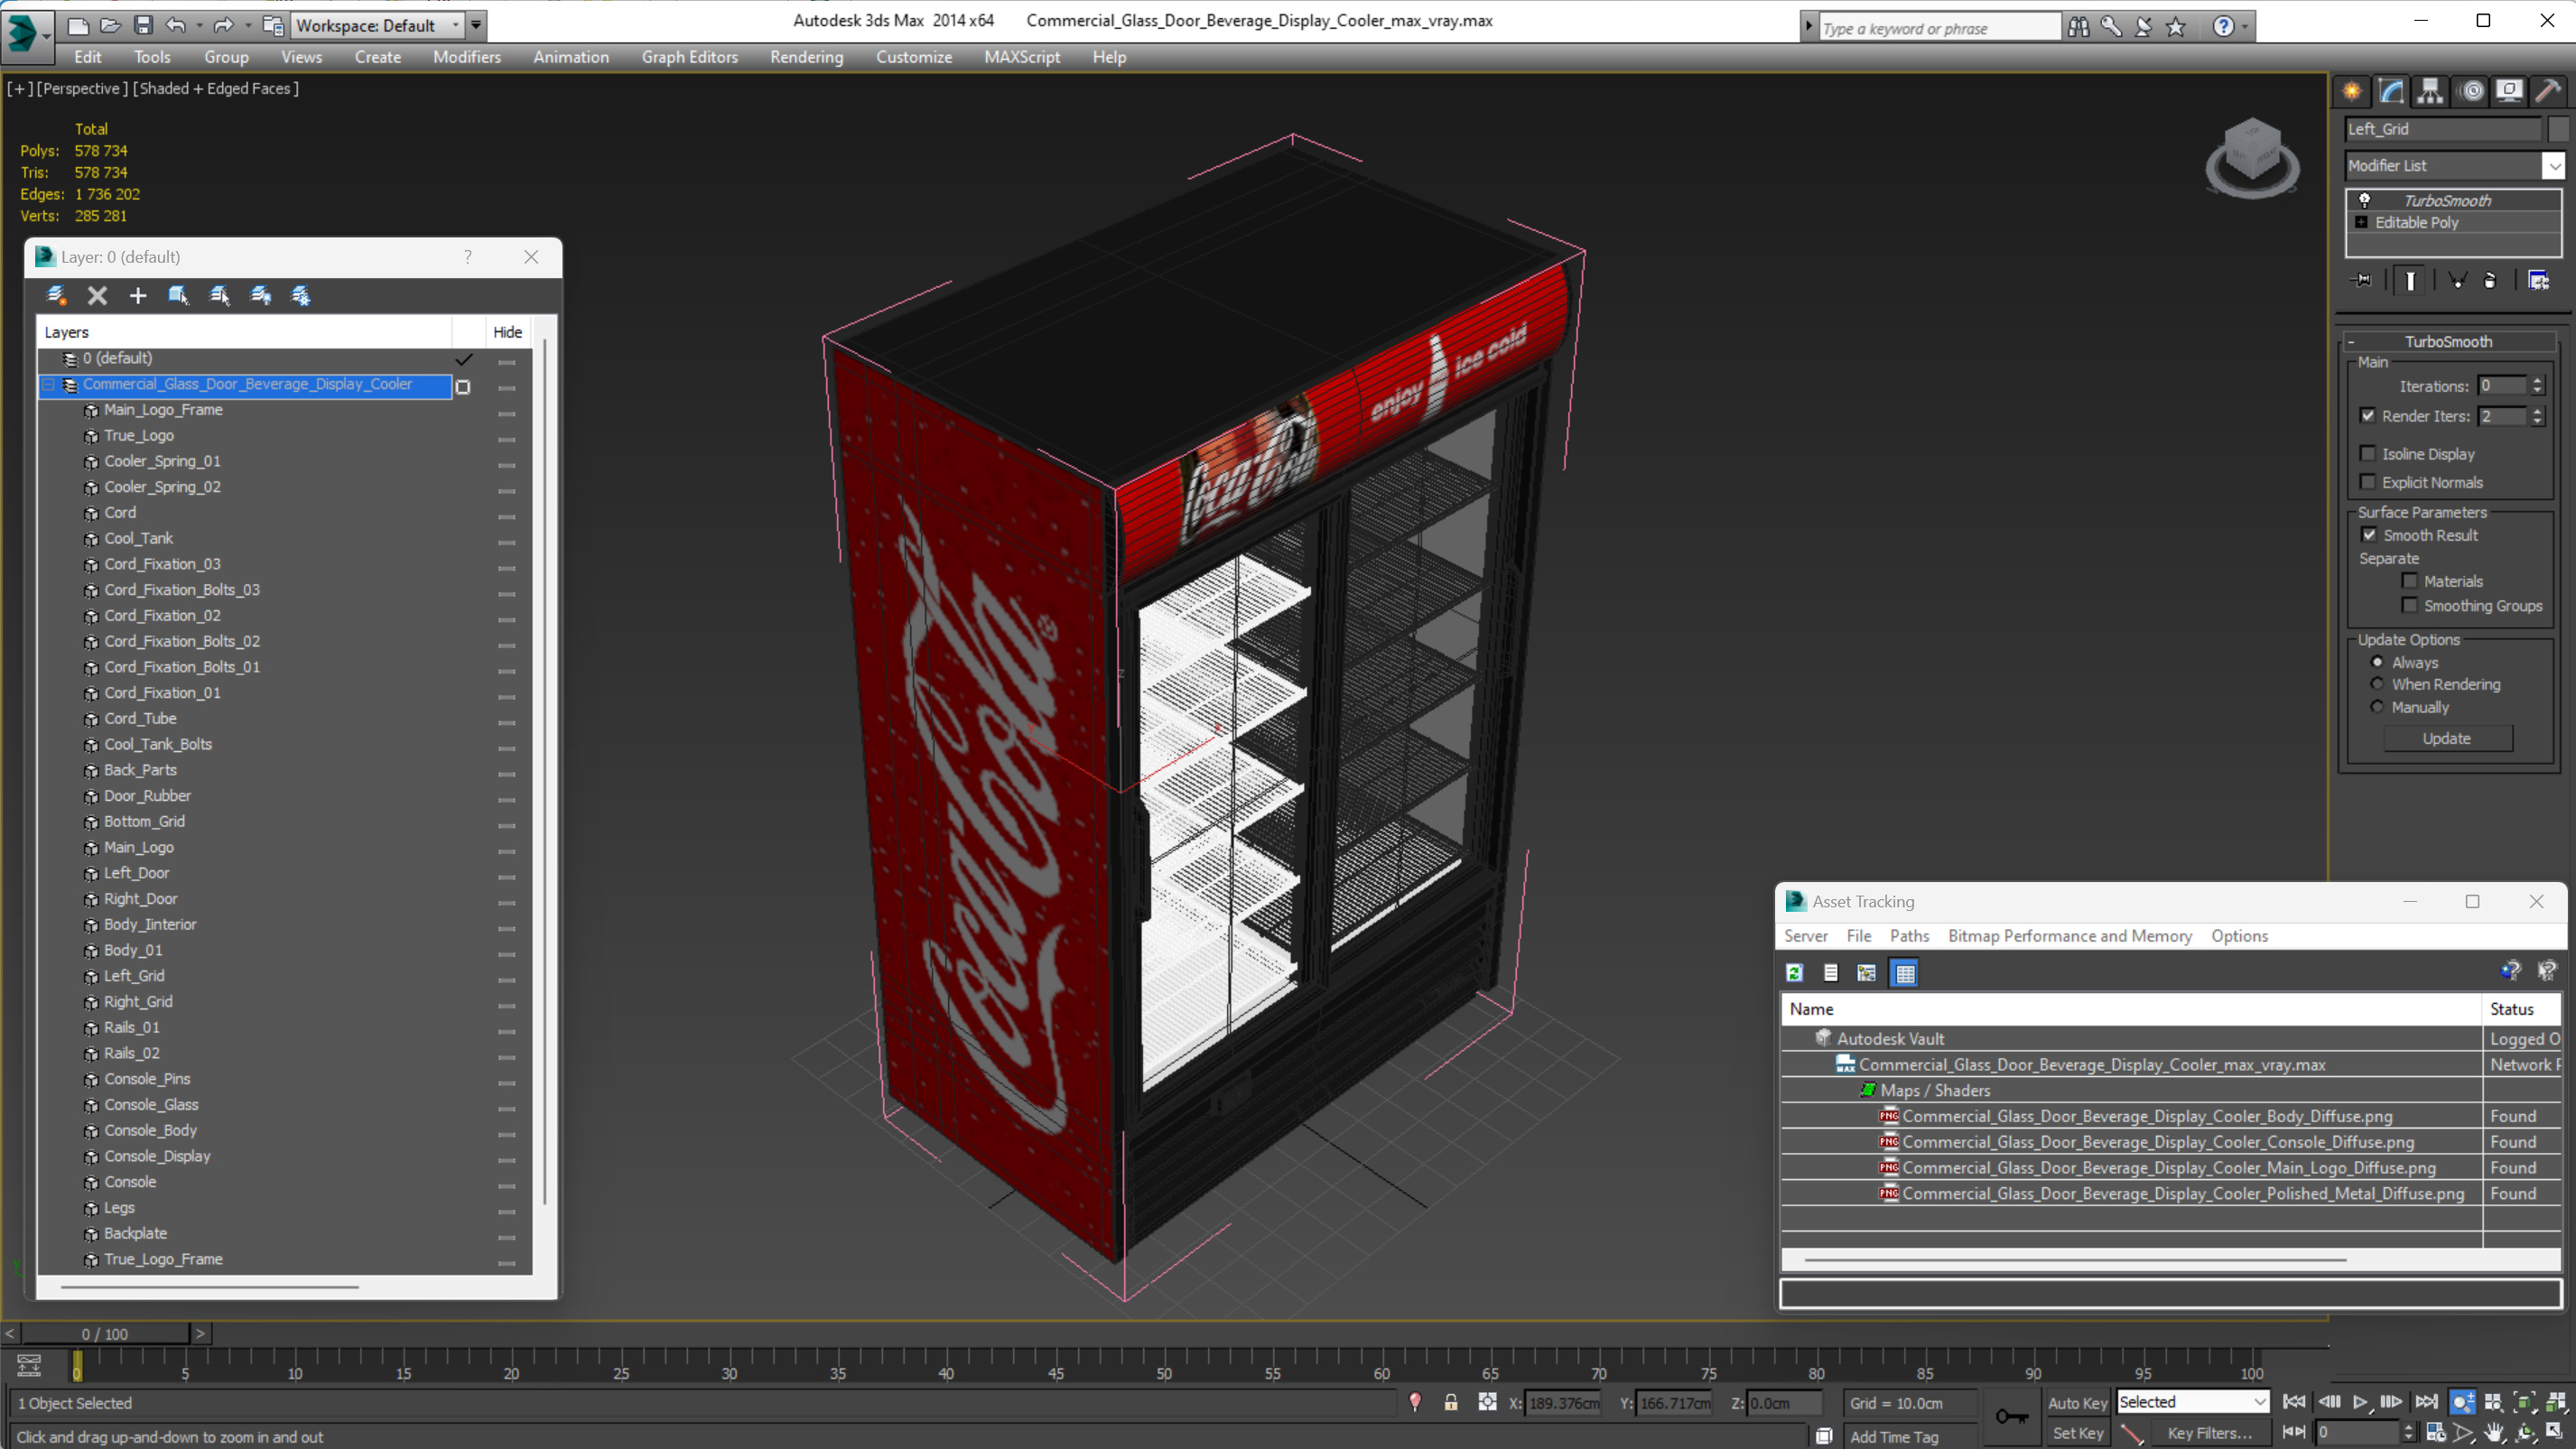Select the Left_Grid object in layer list
Image resolution: width=2576 pixels, height=1449 pixels.
[x=134, y=975]
